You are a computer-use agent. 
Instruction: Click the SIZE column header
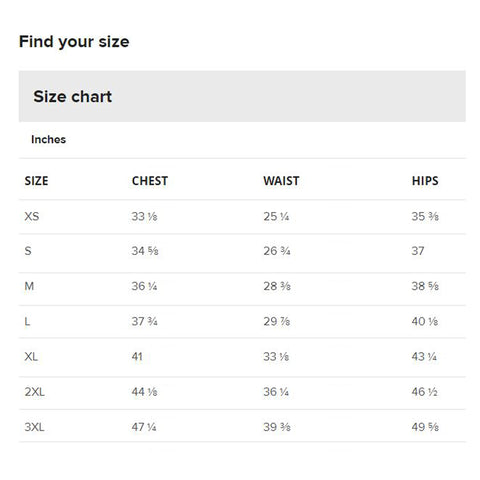[36, 181]
